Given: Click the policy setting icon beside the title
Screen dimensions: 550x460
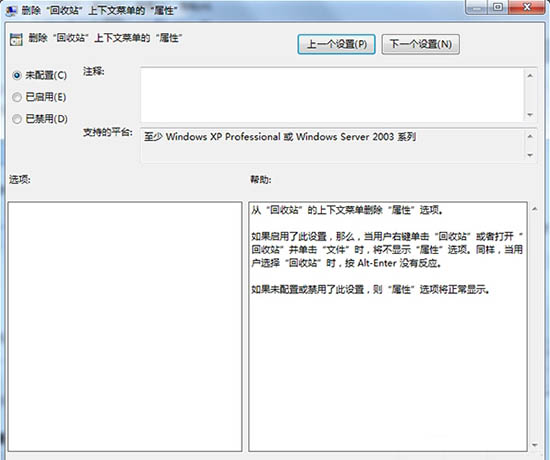Looking at the screenshot, I should click(16, 40).
